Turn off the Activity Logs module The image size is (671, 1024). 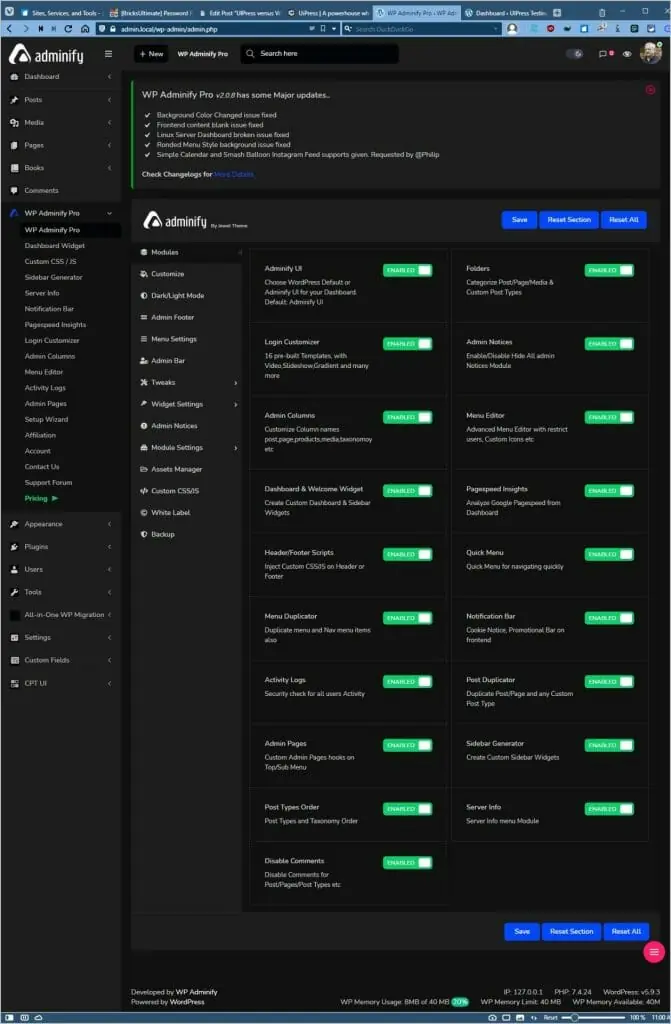407,682
